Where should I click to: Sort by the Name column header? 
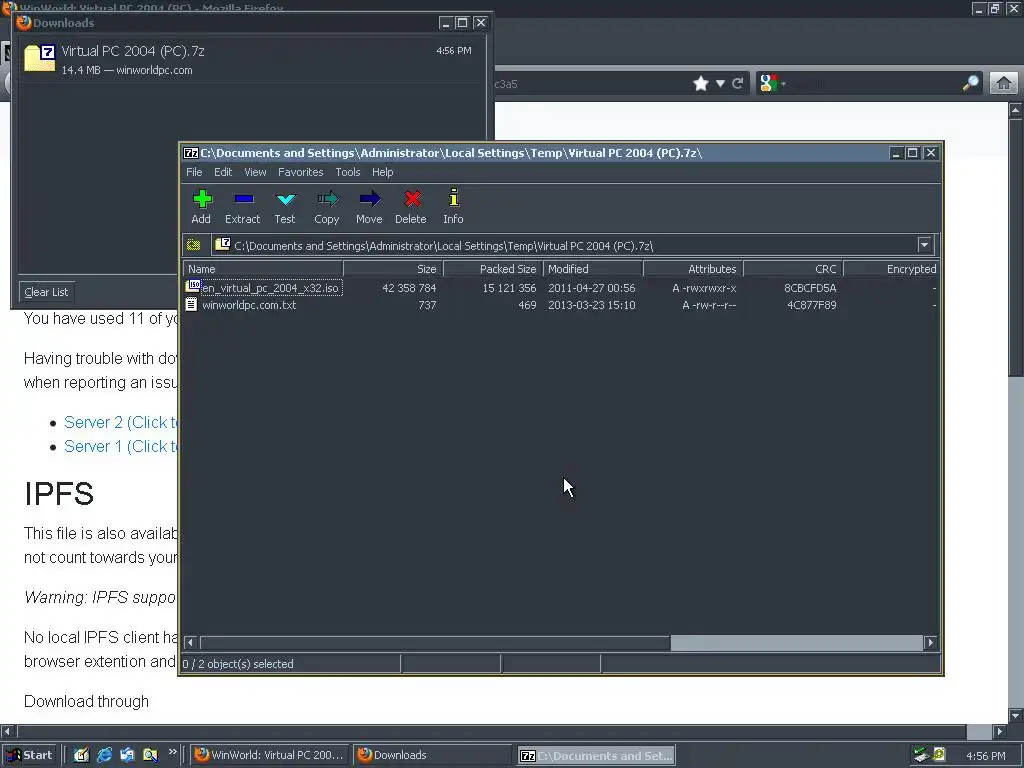coord(263,268)
